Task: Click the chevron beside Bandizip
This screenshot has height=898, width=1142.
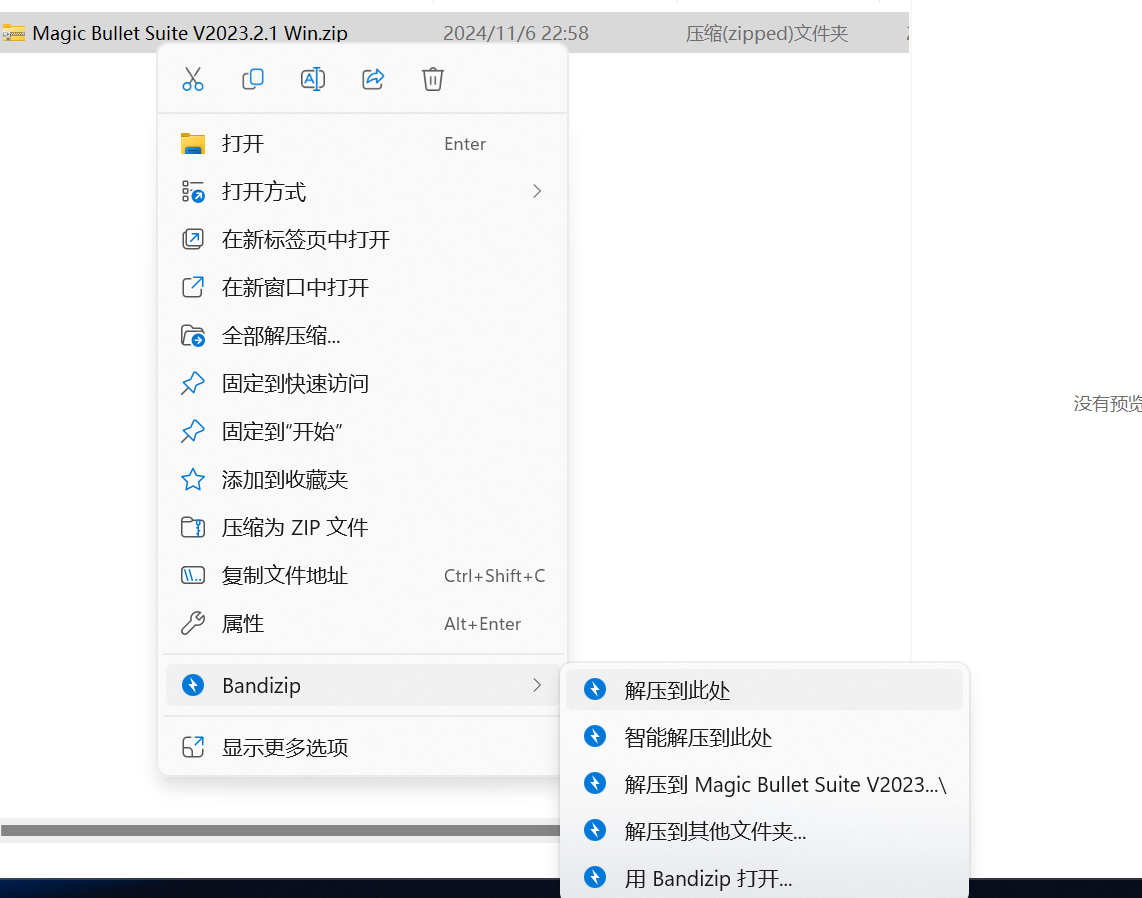Action: (x=537, y=685)
